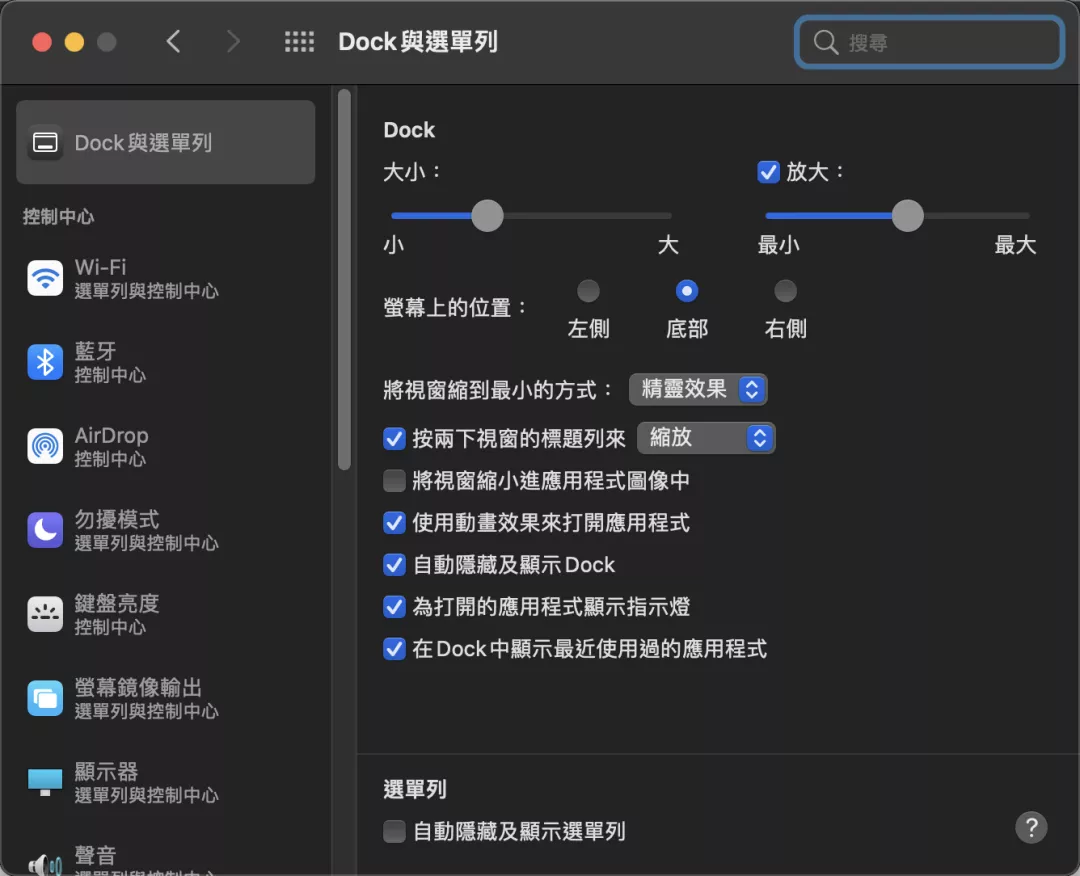This screenshot has width=1080, height=876.
Task: Click the help question mark button
Action: pyautogui.click(x=1031, y=827)
